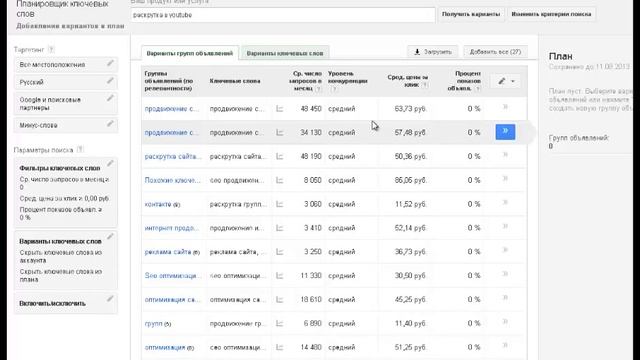Viewport: 640px width, 360px height.
Task: Open Похожие ключе ad group link
Action: click(172, 180)
